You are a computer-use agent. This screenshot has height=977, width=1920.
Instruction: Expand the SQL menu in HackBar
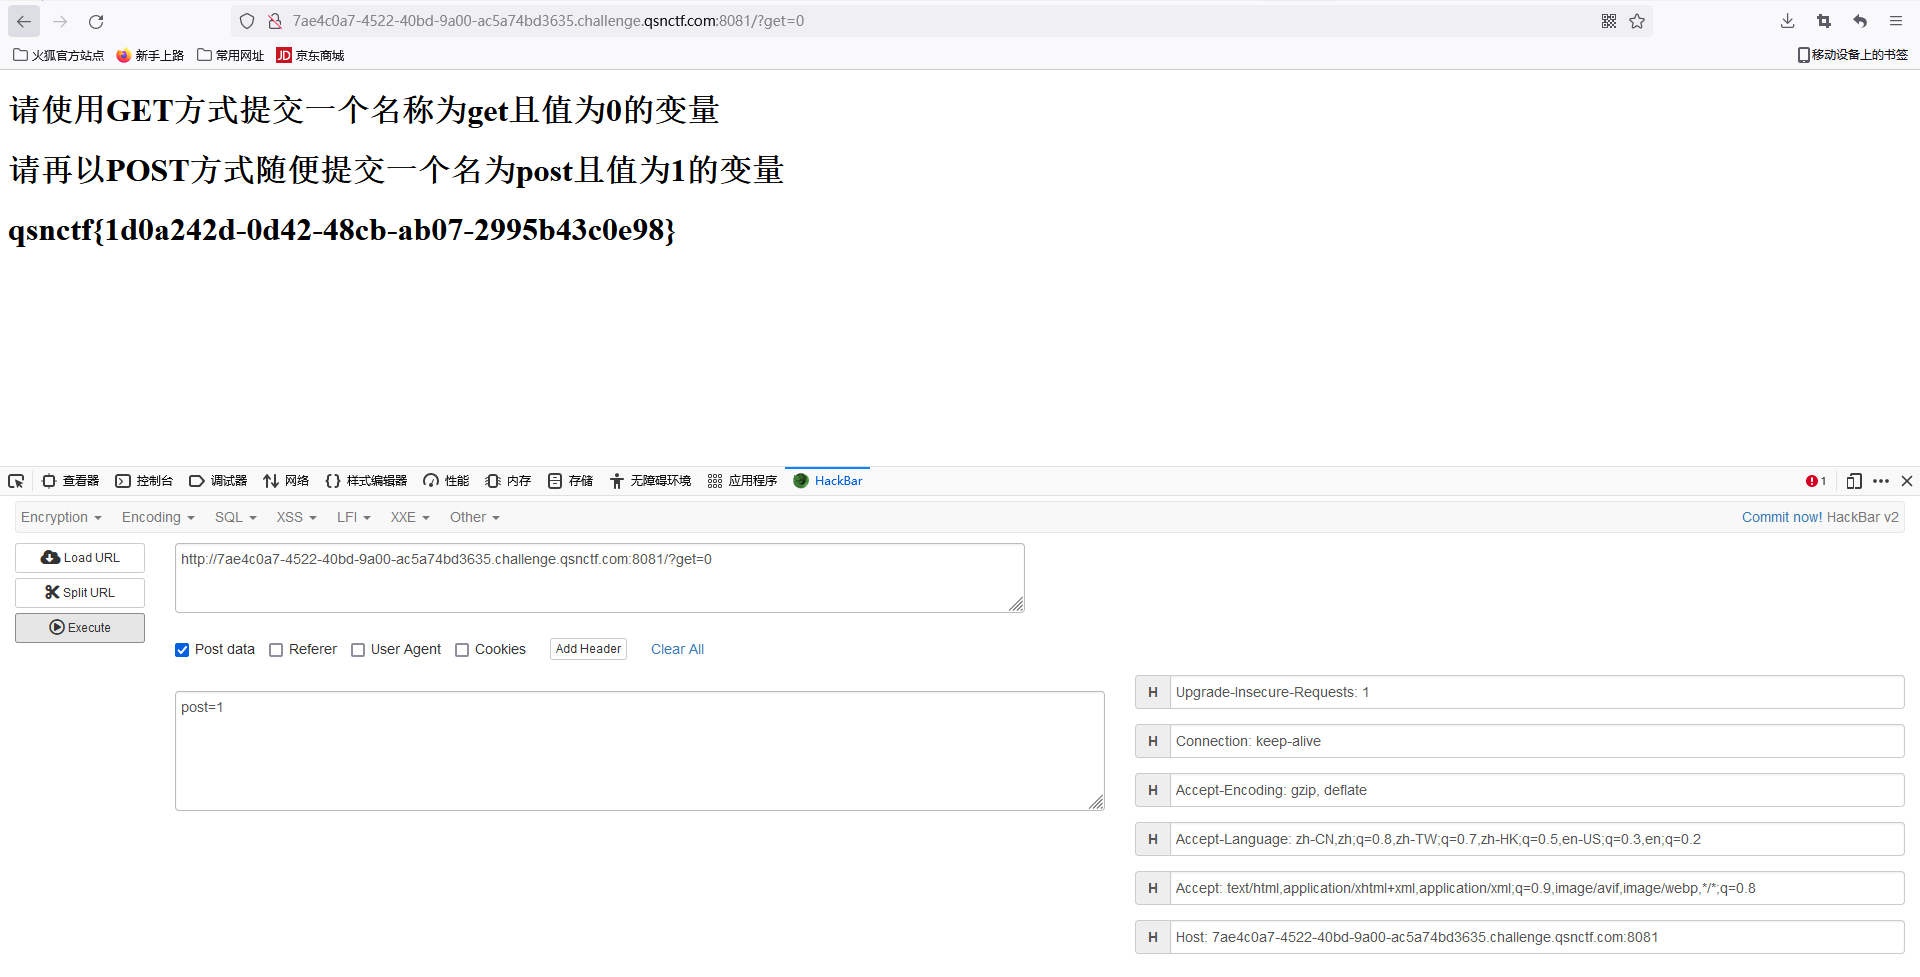point(234,517)
